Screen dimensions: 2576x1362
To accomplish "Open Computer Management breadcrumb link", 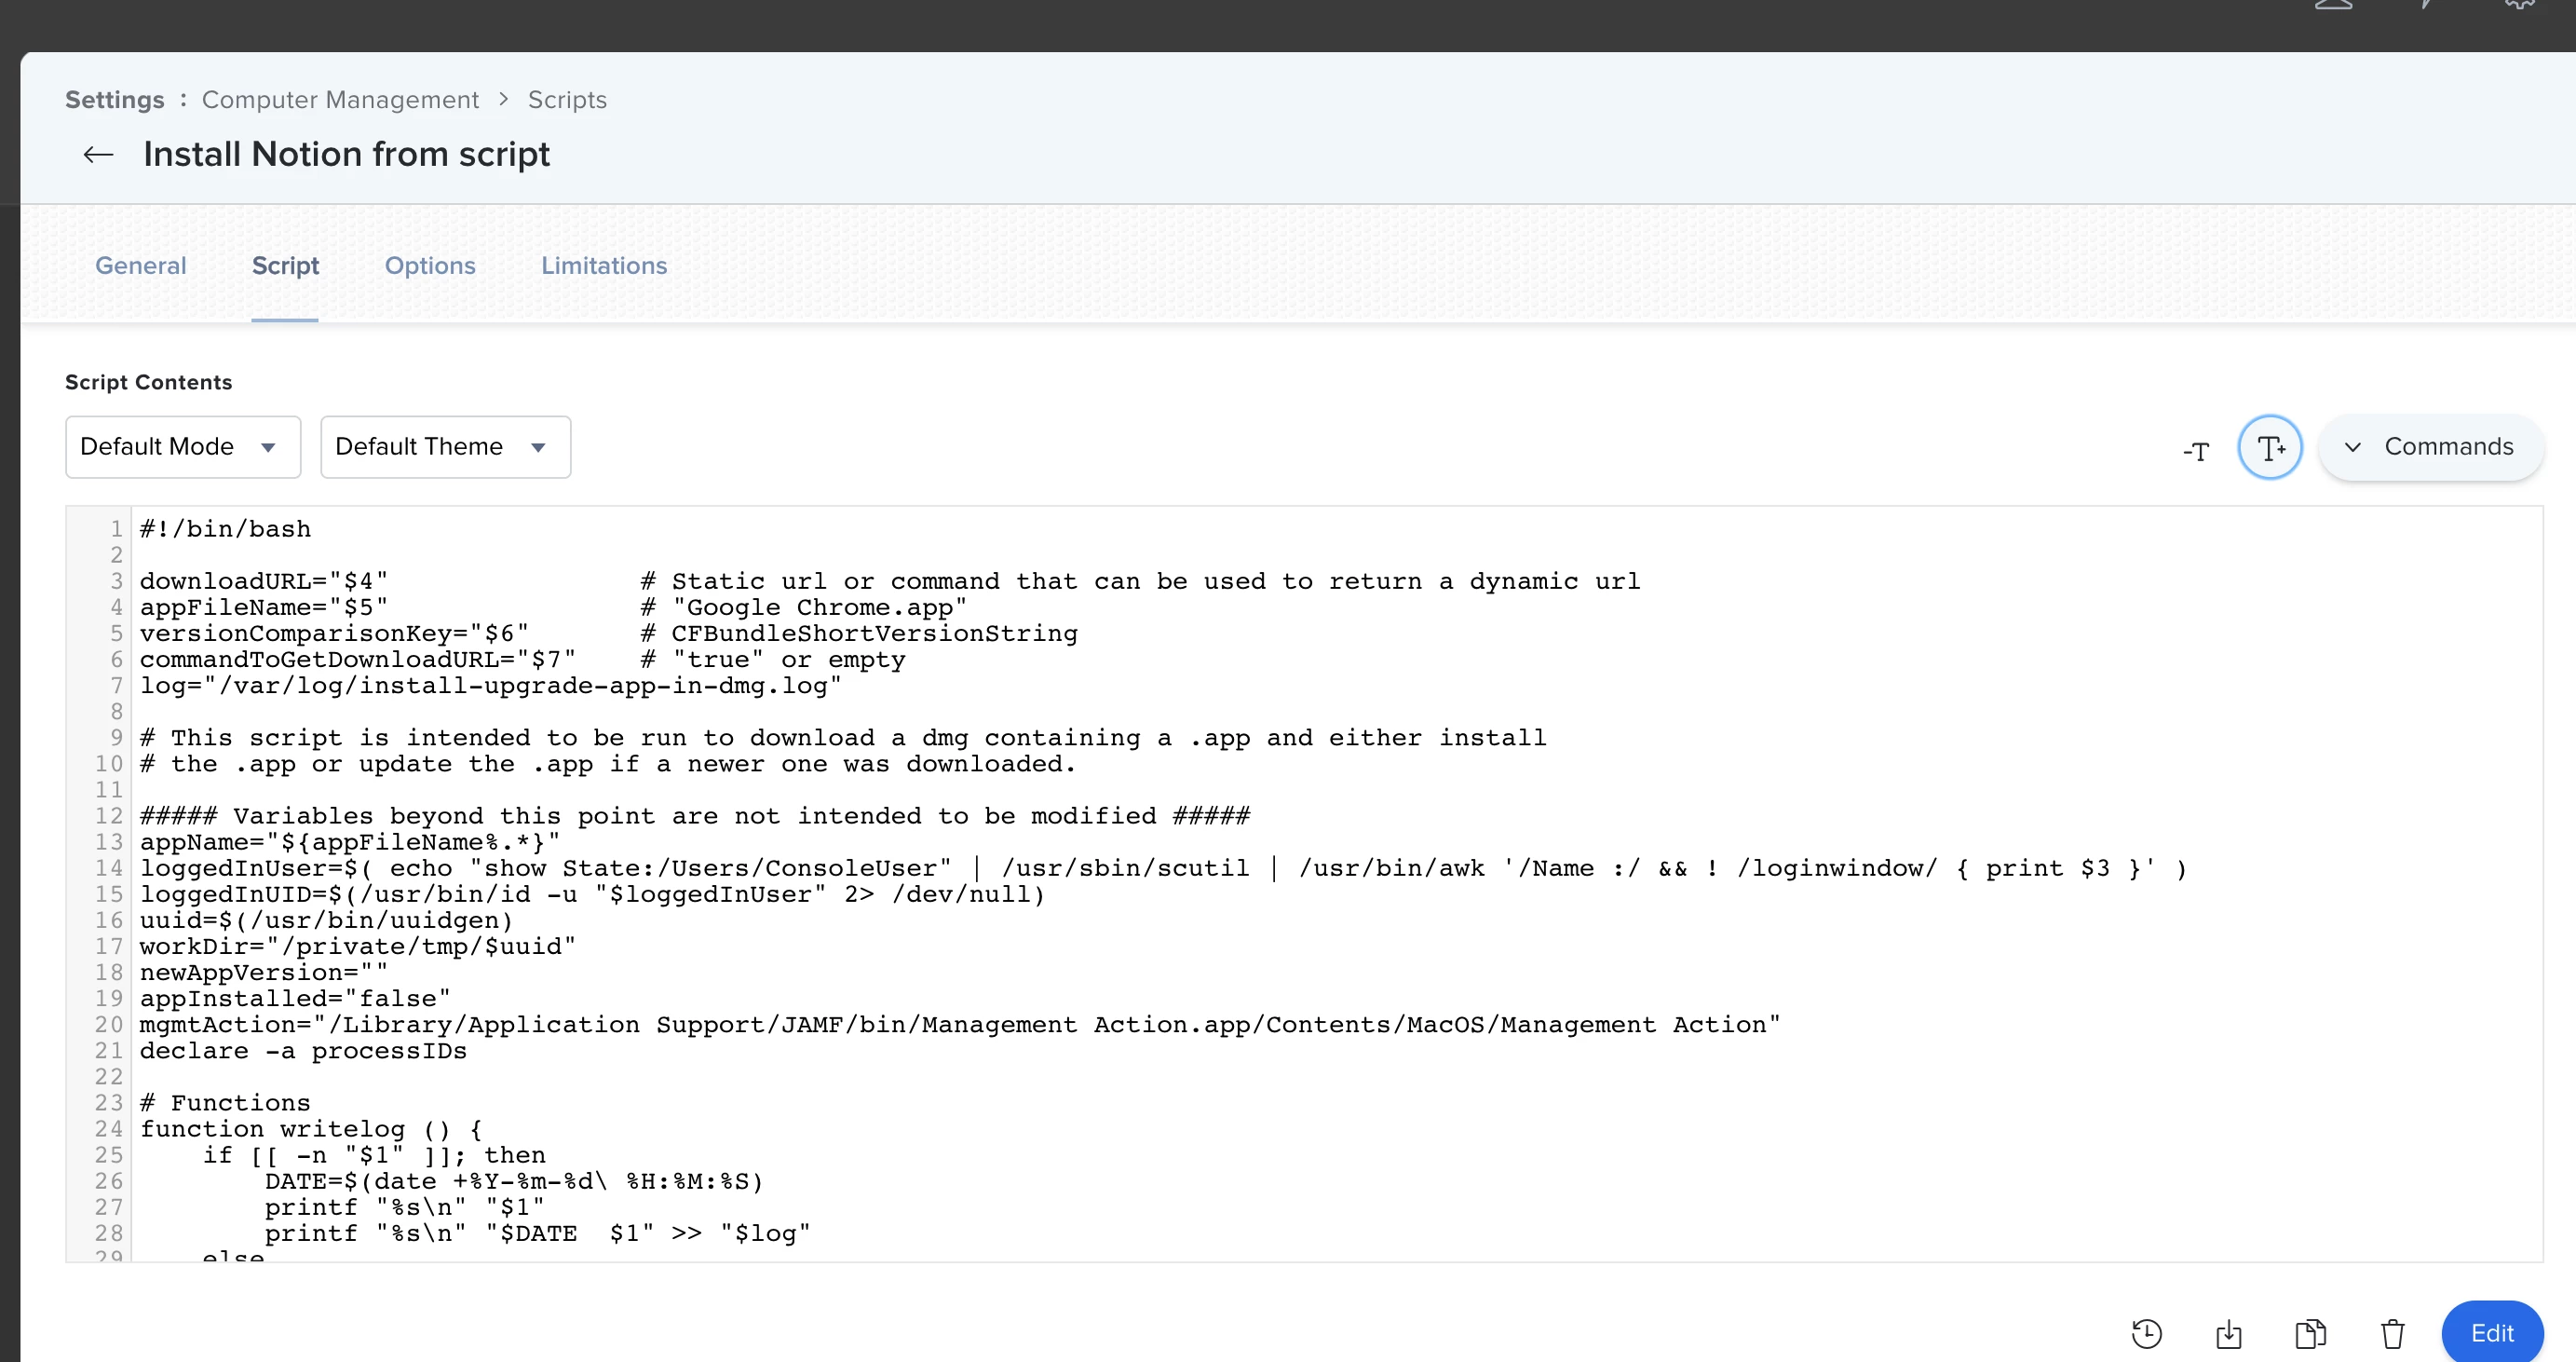I will 340,100.
